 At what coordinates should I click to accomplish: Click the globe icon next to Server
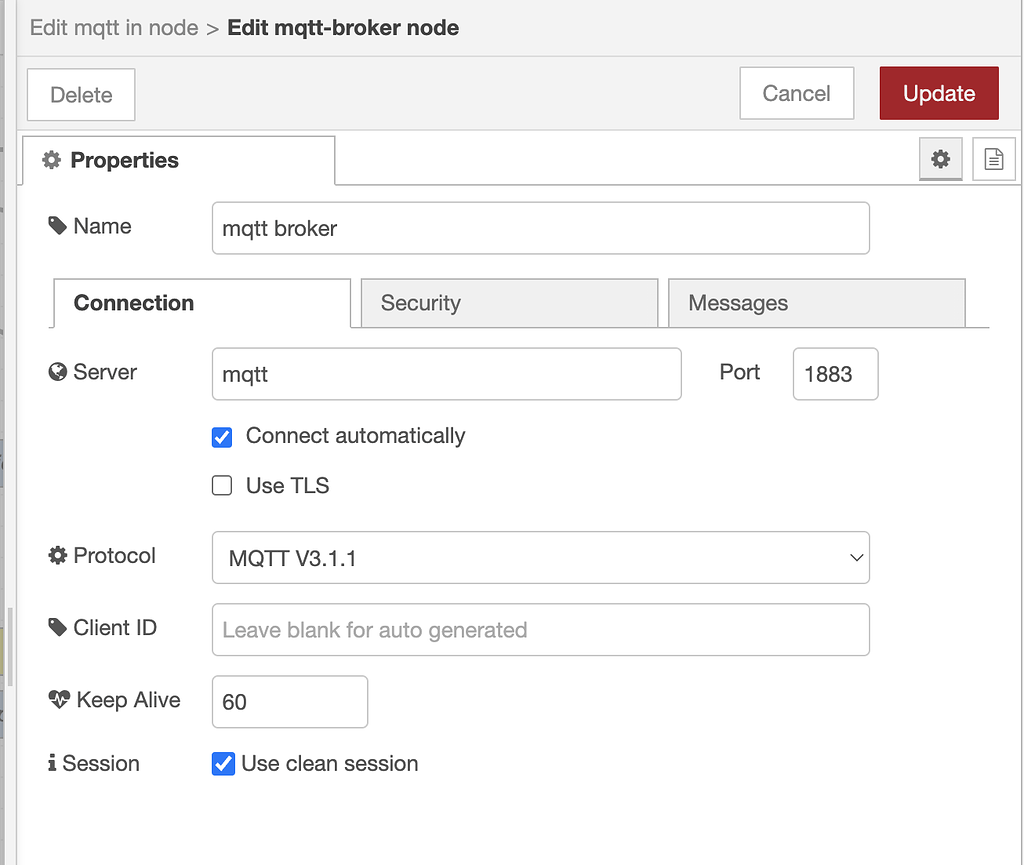(56, 371)
